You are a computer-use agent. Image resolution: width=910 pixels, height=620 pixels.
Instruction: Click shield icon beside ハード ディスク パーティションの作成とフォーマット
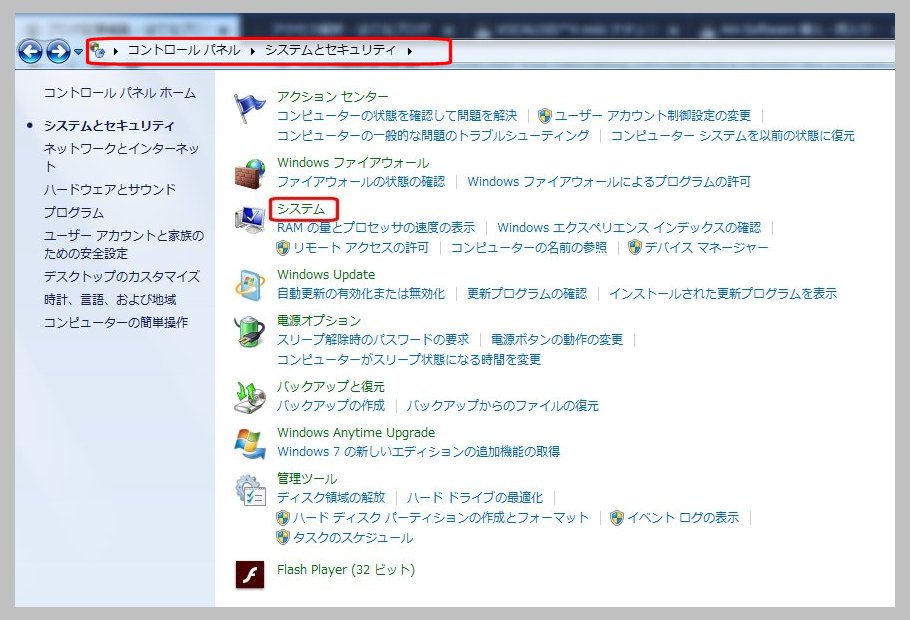pyautogui.click(x=283, y=518)
